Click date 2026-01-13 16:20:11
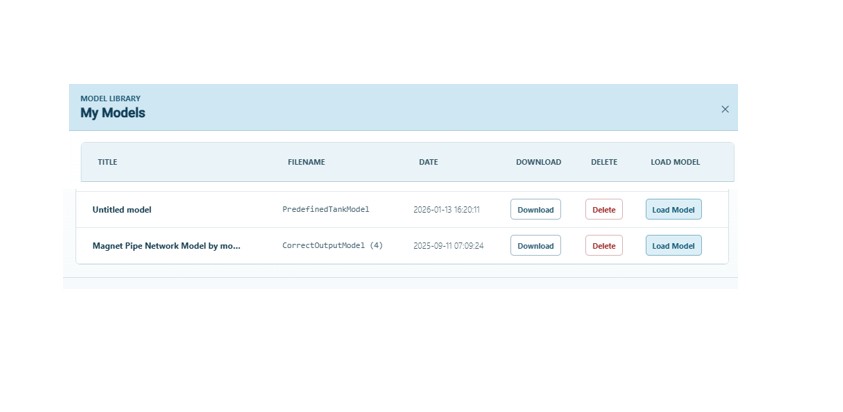Screen dimensions: 843x412 (x=446, y=210)
